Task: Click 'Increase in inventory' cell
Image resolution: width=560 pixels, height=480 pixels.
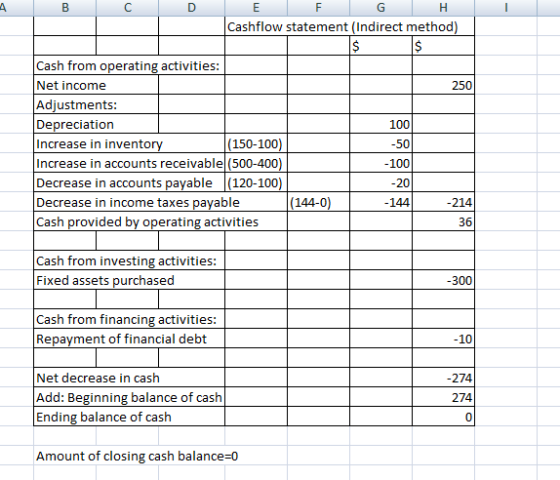Action: [129, 144]
